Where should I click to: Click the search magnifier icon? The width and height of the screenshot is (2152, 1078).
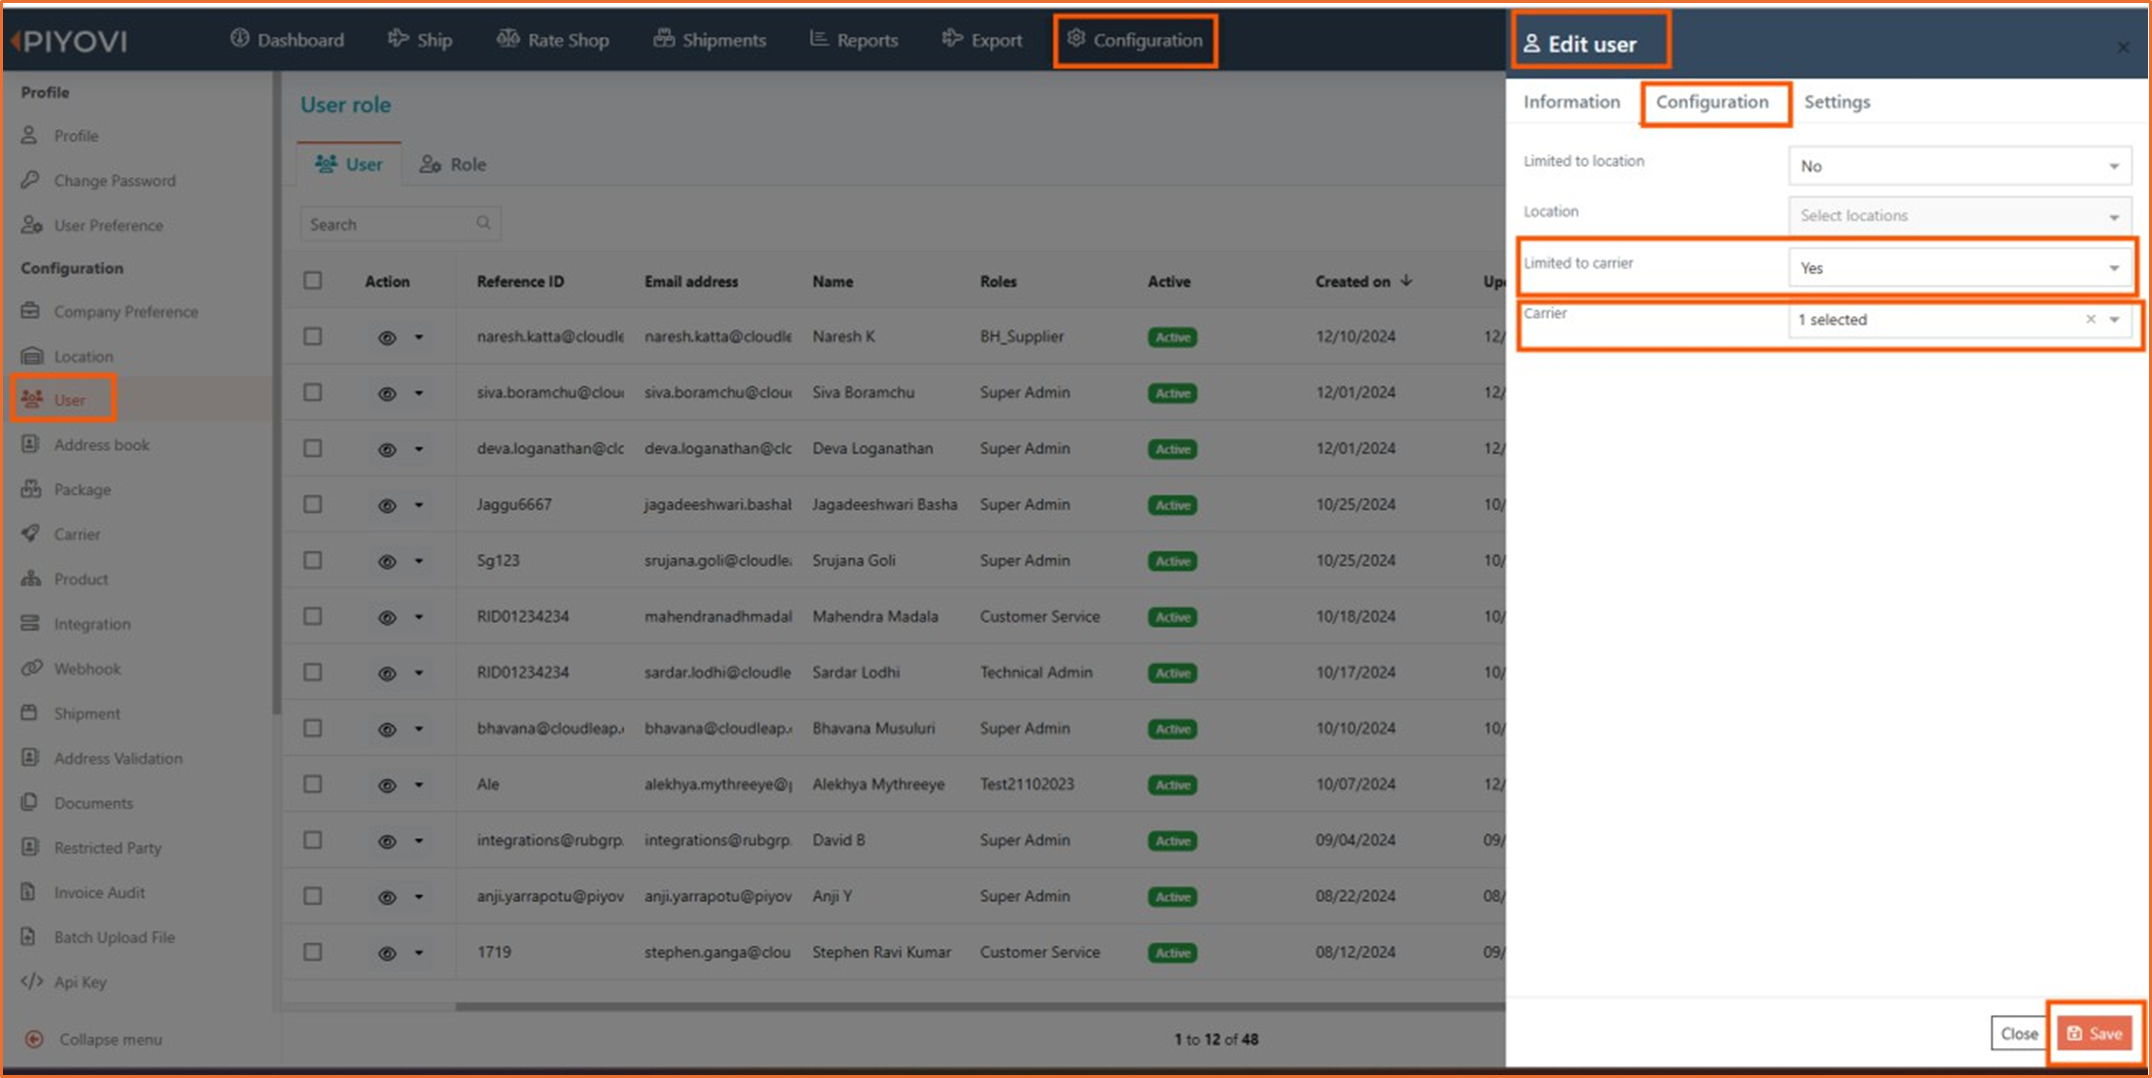pos(483,223)
